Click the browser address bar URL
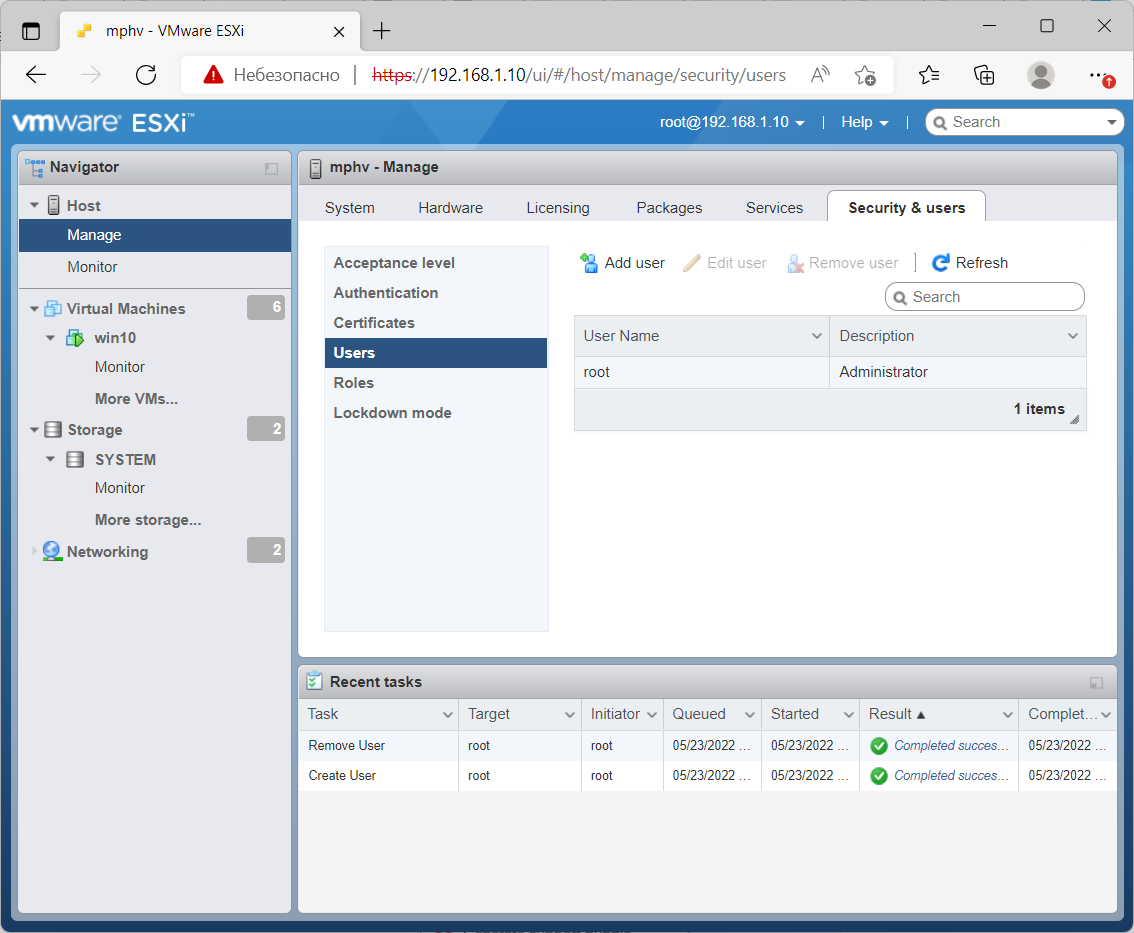Screen dimensions: 1134x933 coord(579,74)
